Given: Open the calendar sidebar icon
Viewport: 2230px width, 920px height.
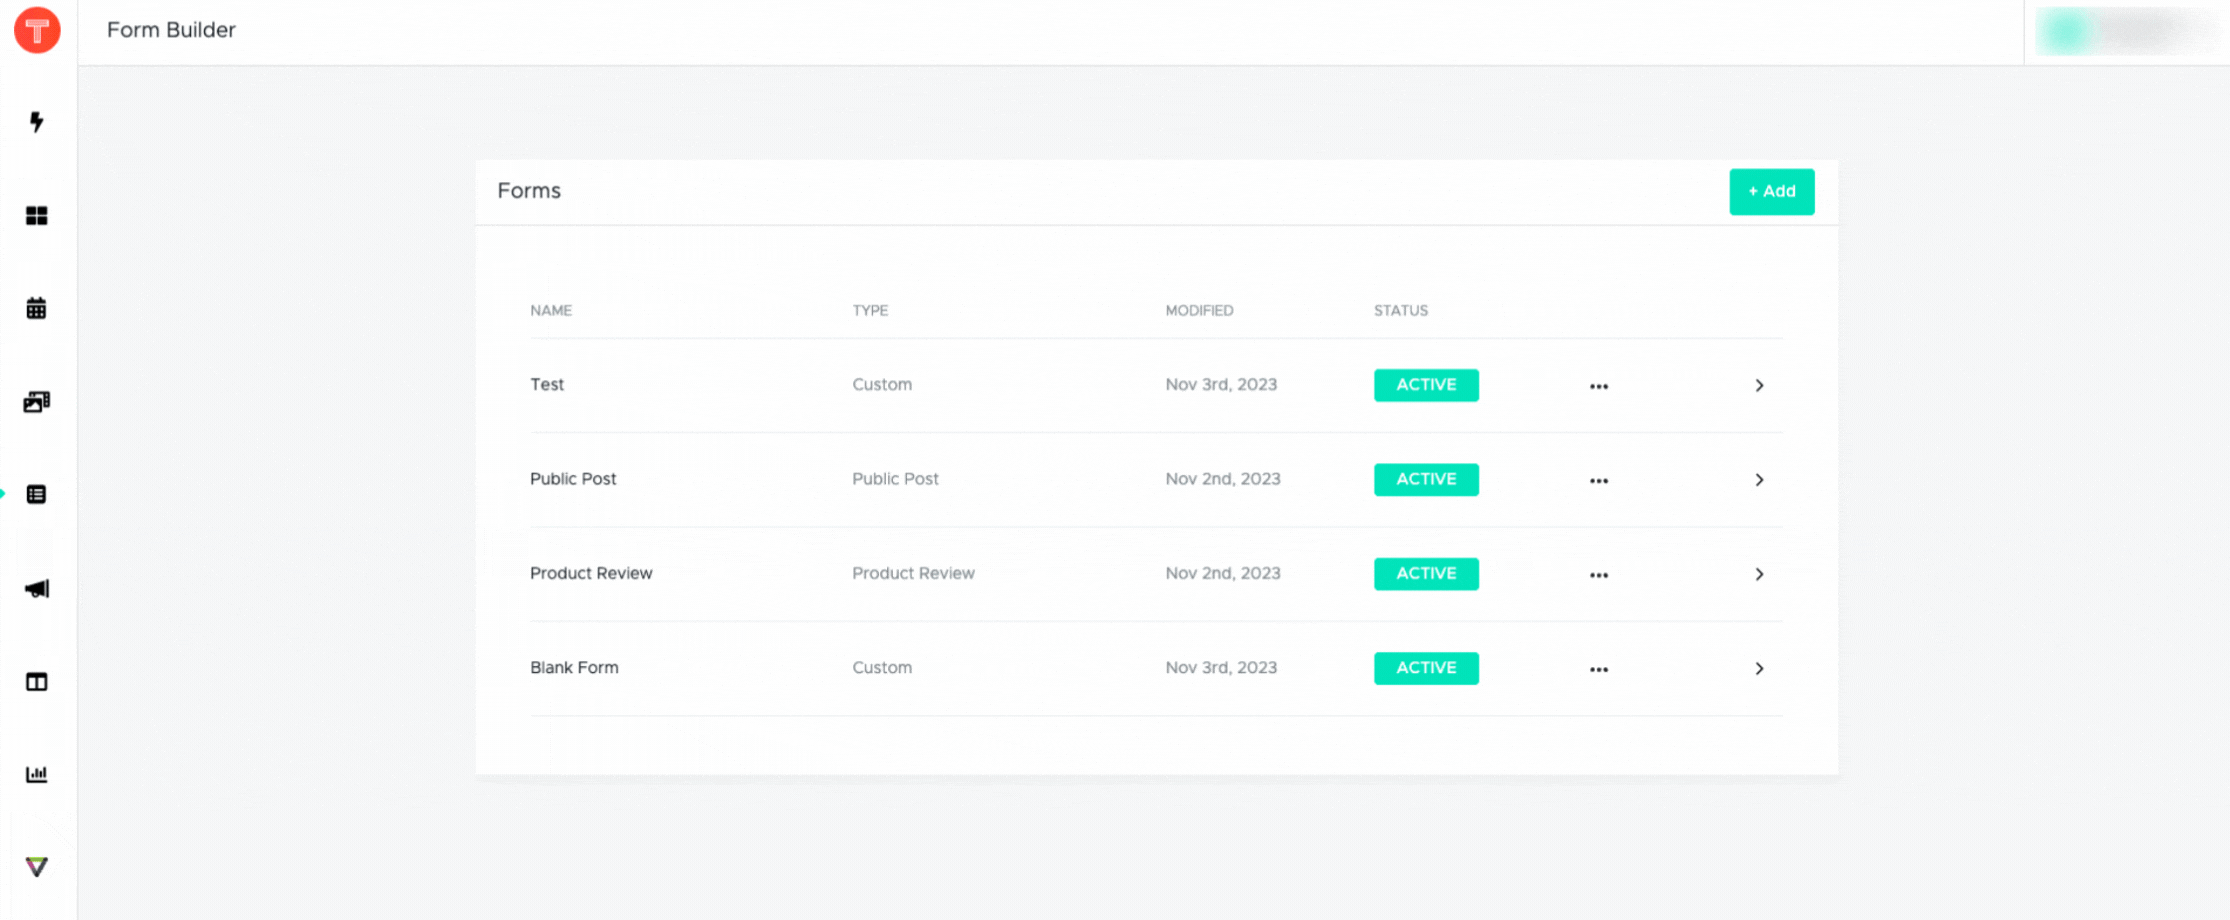Looking at the screenshot, I should pyautogui.click(x=37, y=308).
